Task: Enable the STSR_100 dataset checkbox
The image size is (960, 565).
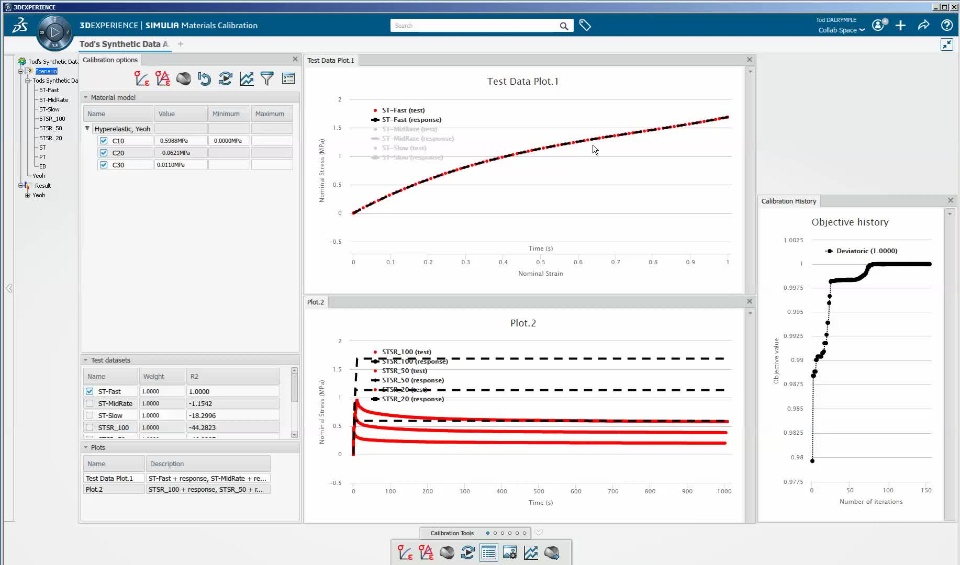Action: 90,427
